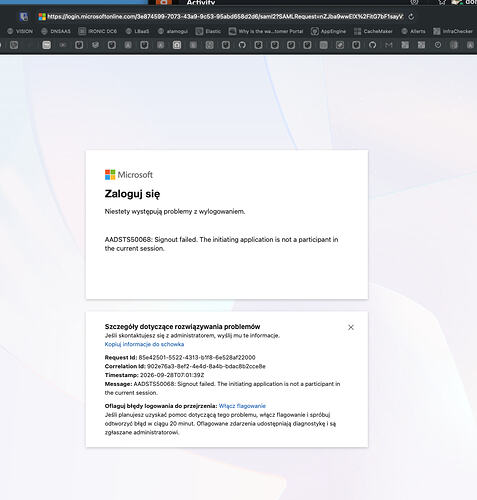Open the AppEngine bookmark
This screenshot has width=477, height=500.
(329, 31)
